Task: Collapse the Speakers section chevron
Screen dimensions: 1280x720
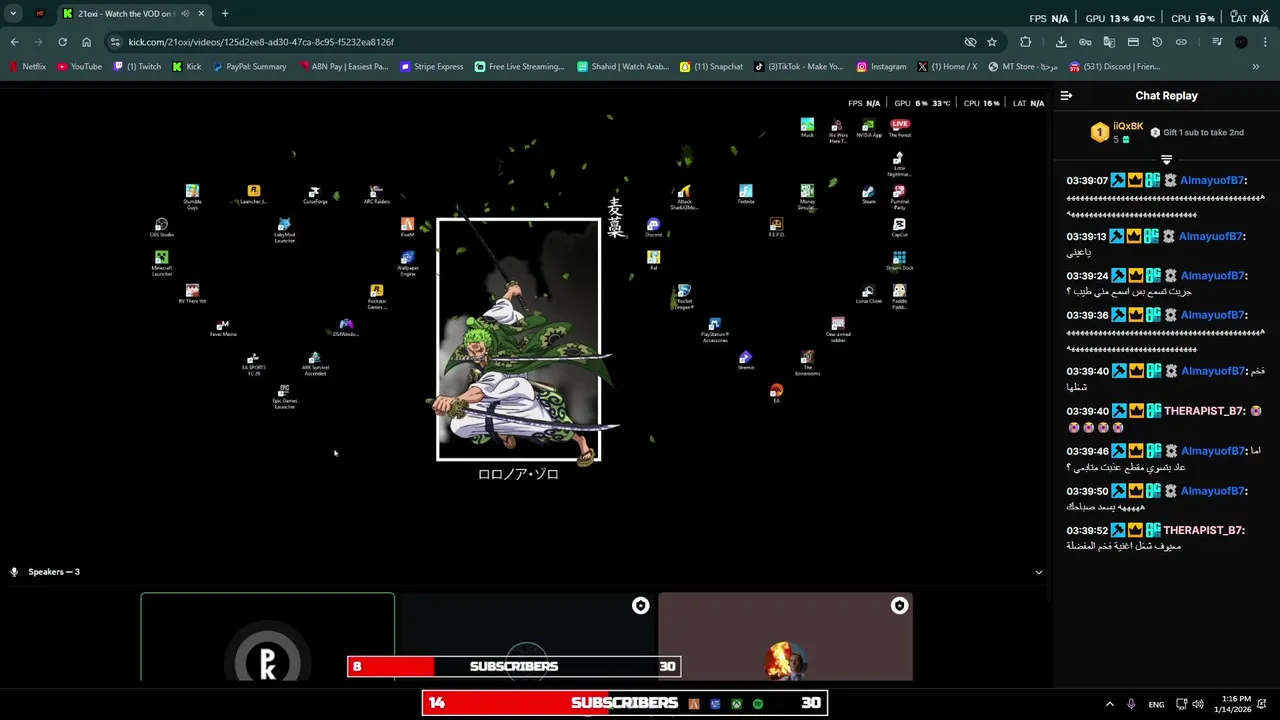Action: pos(1038,572)
